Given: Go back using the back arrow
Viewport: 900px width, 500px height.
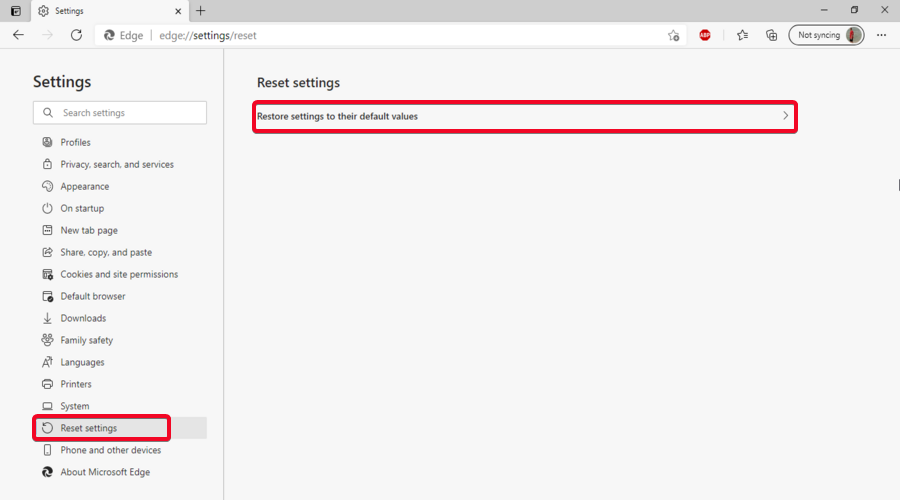Looking at the screenshot, I should (x=18, y=35).
